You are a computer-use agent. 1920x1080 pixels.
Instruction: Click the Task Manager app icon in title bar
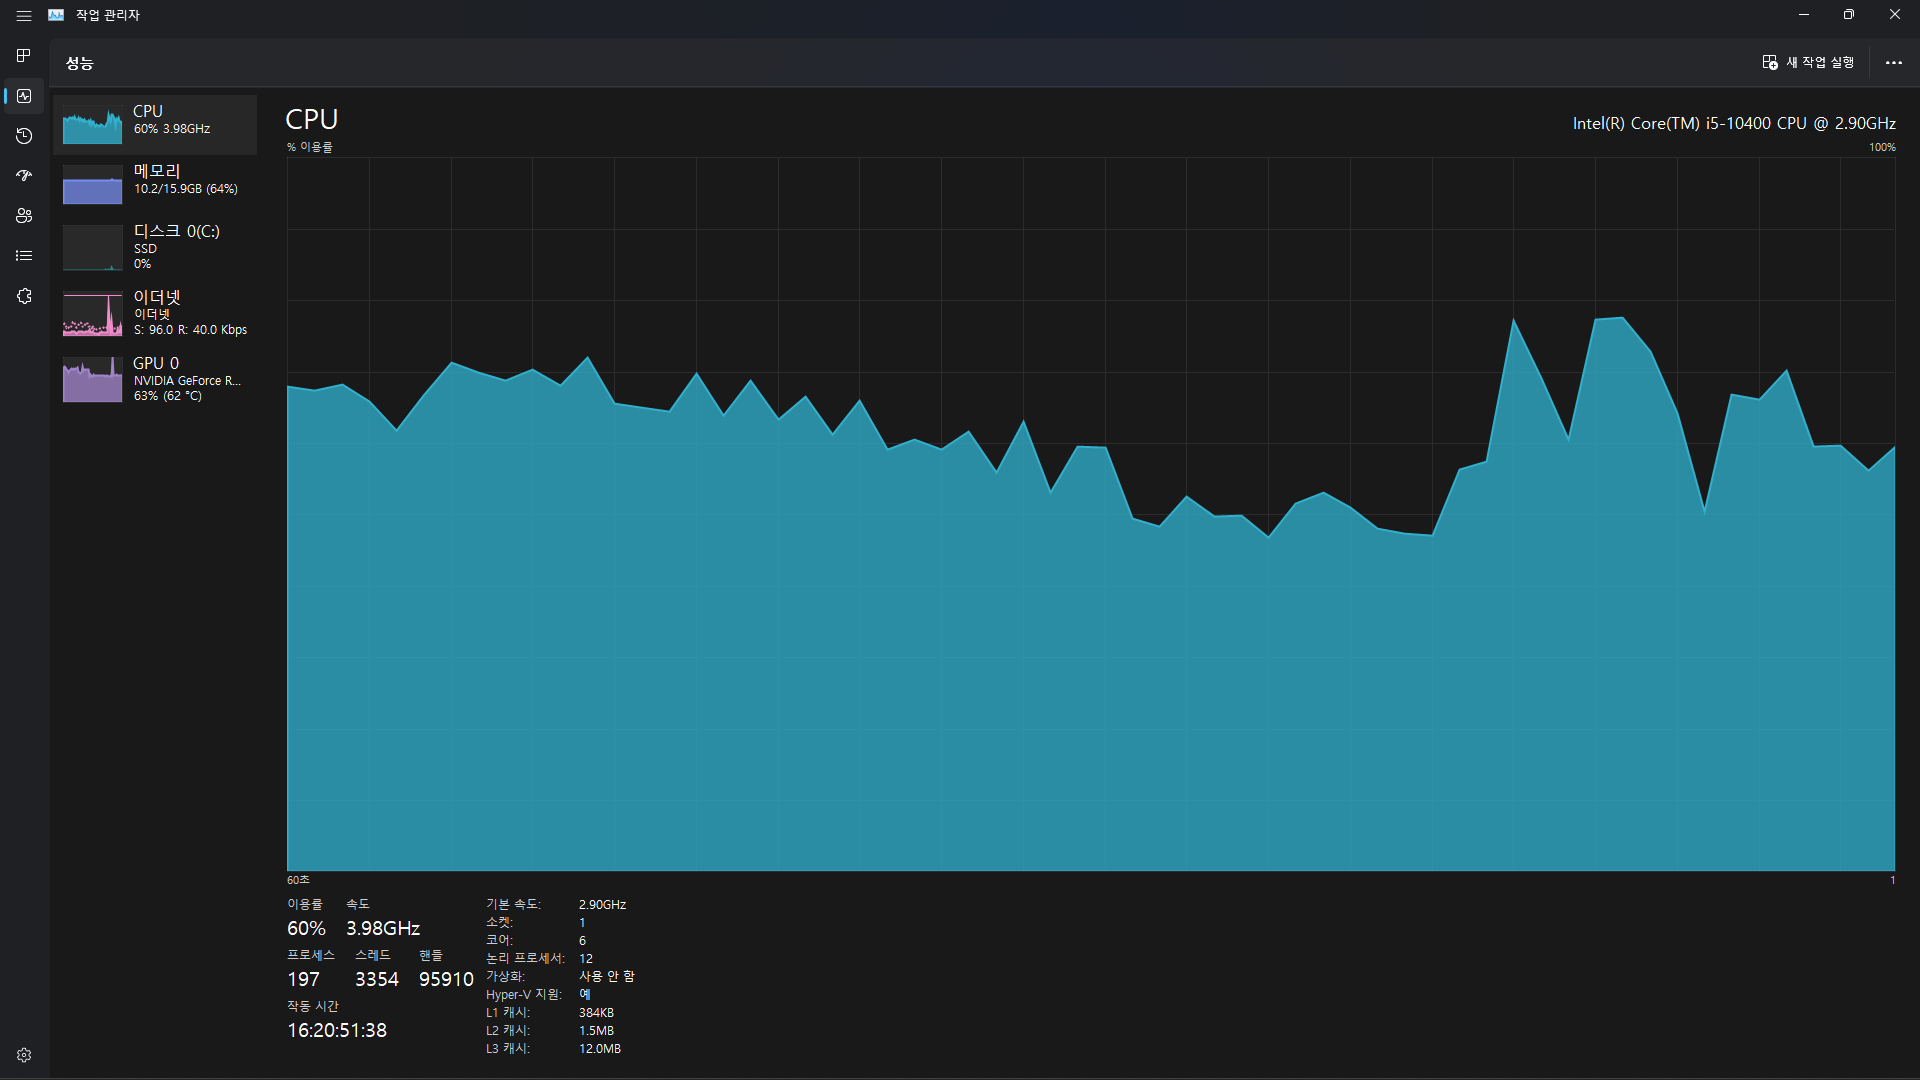coord(56,15)
